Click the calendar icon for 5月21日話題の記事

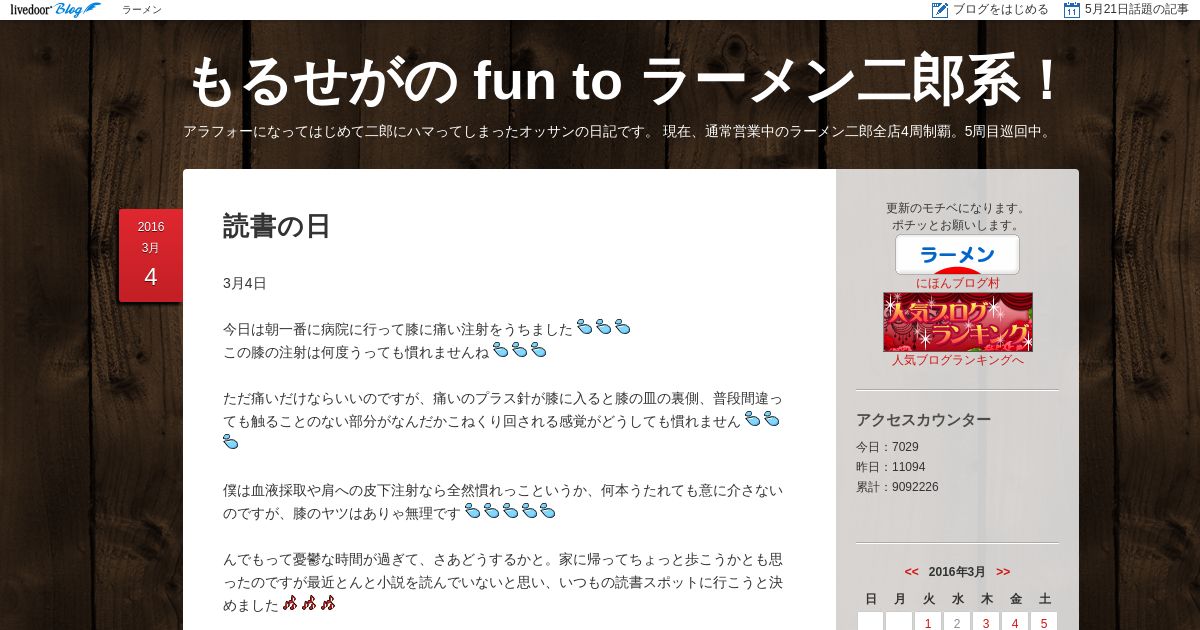coord(1072,10)
